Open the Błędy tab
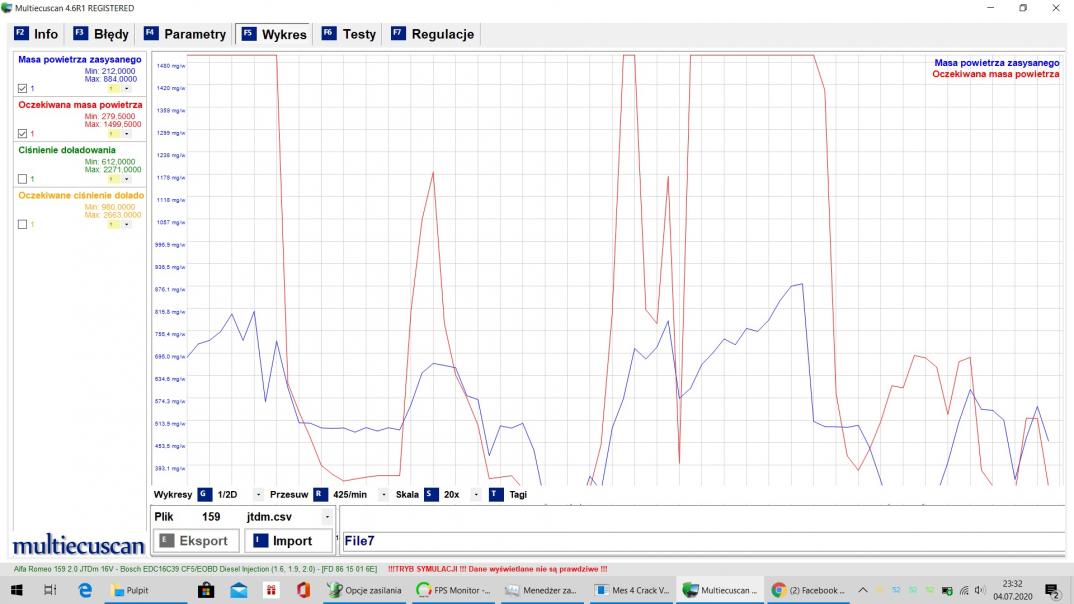The image size is (1074, 604). pos(101,34)
